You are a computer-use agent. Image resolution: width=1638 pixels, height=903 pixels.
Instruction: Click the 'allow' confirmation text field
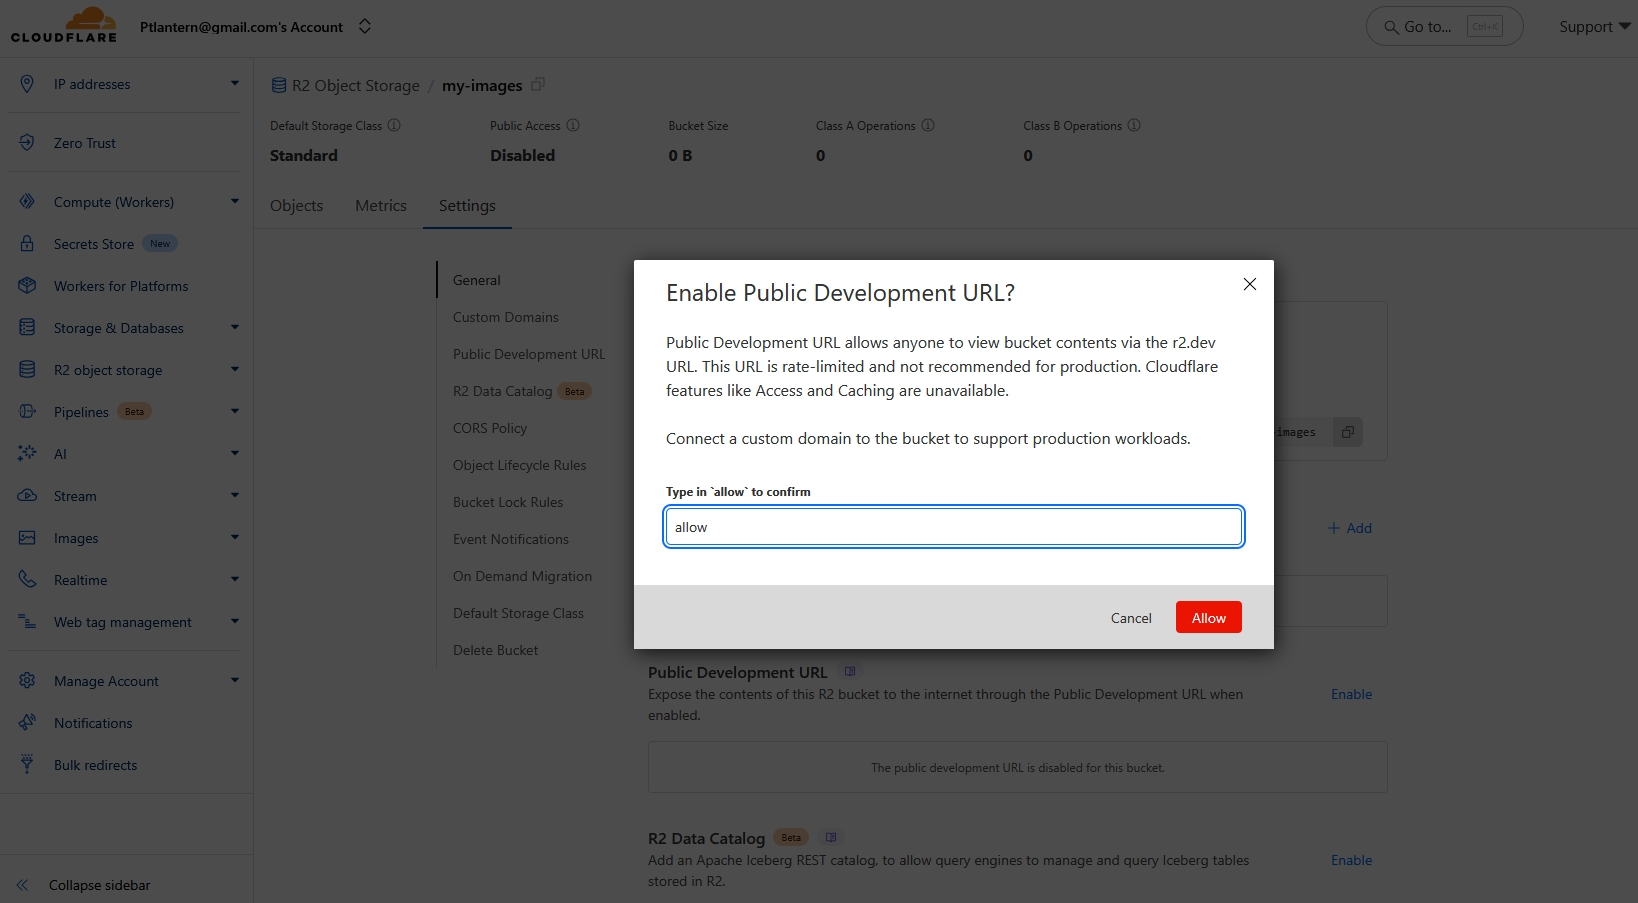pyautogui.click(x=953, y=527)
